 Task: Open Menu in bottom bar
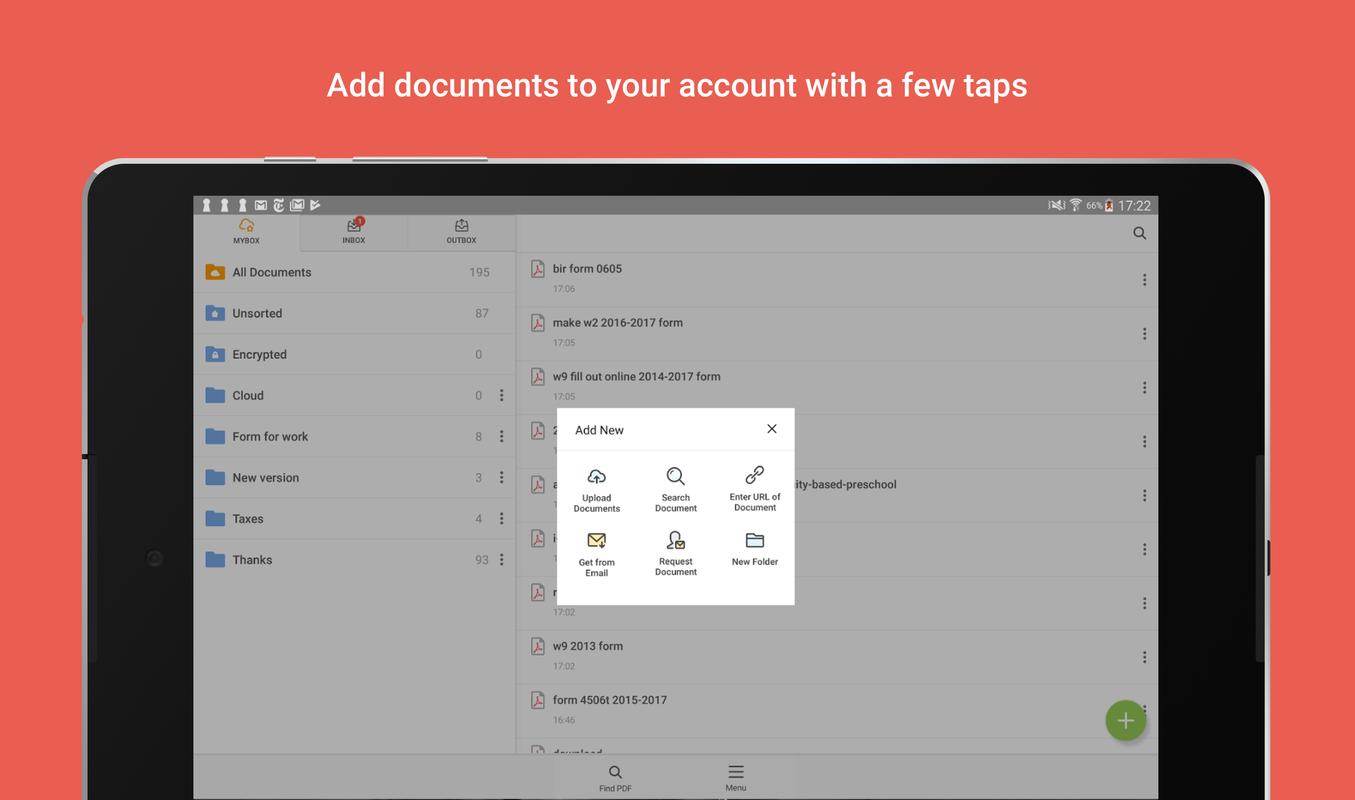coord(736,778)
